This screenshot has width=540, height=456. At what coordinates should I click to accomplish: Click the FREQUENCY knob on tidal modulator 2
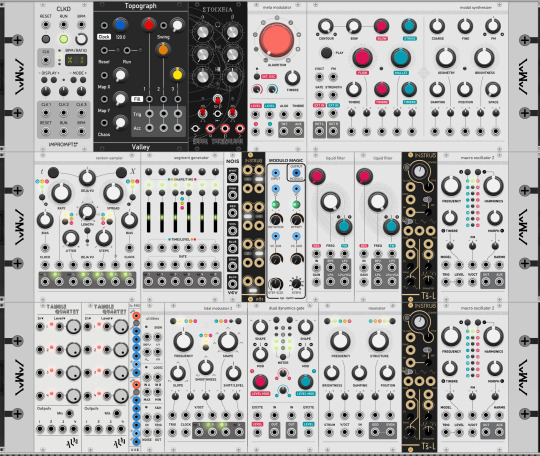[x=183, y=341]
